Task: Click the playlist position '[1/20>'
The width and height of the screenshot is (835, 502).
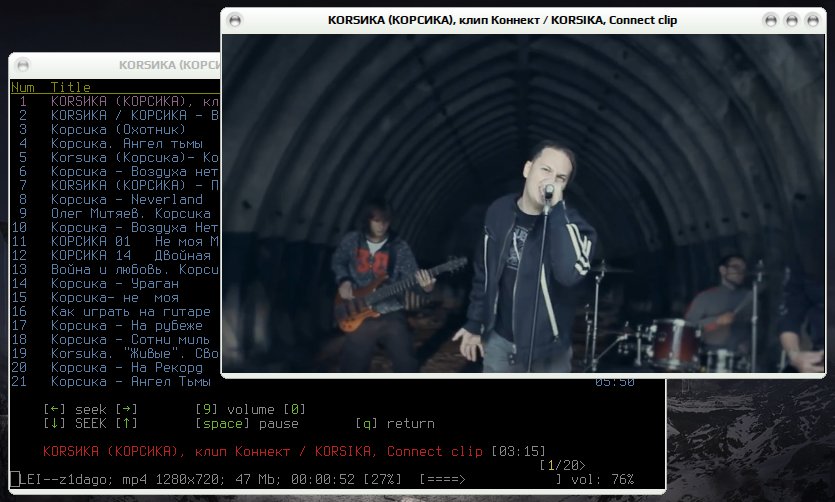Action: (x=562, y=465)
